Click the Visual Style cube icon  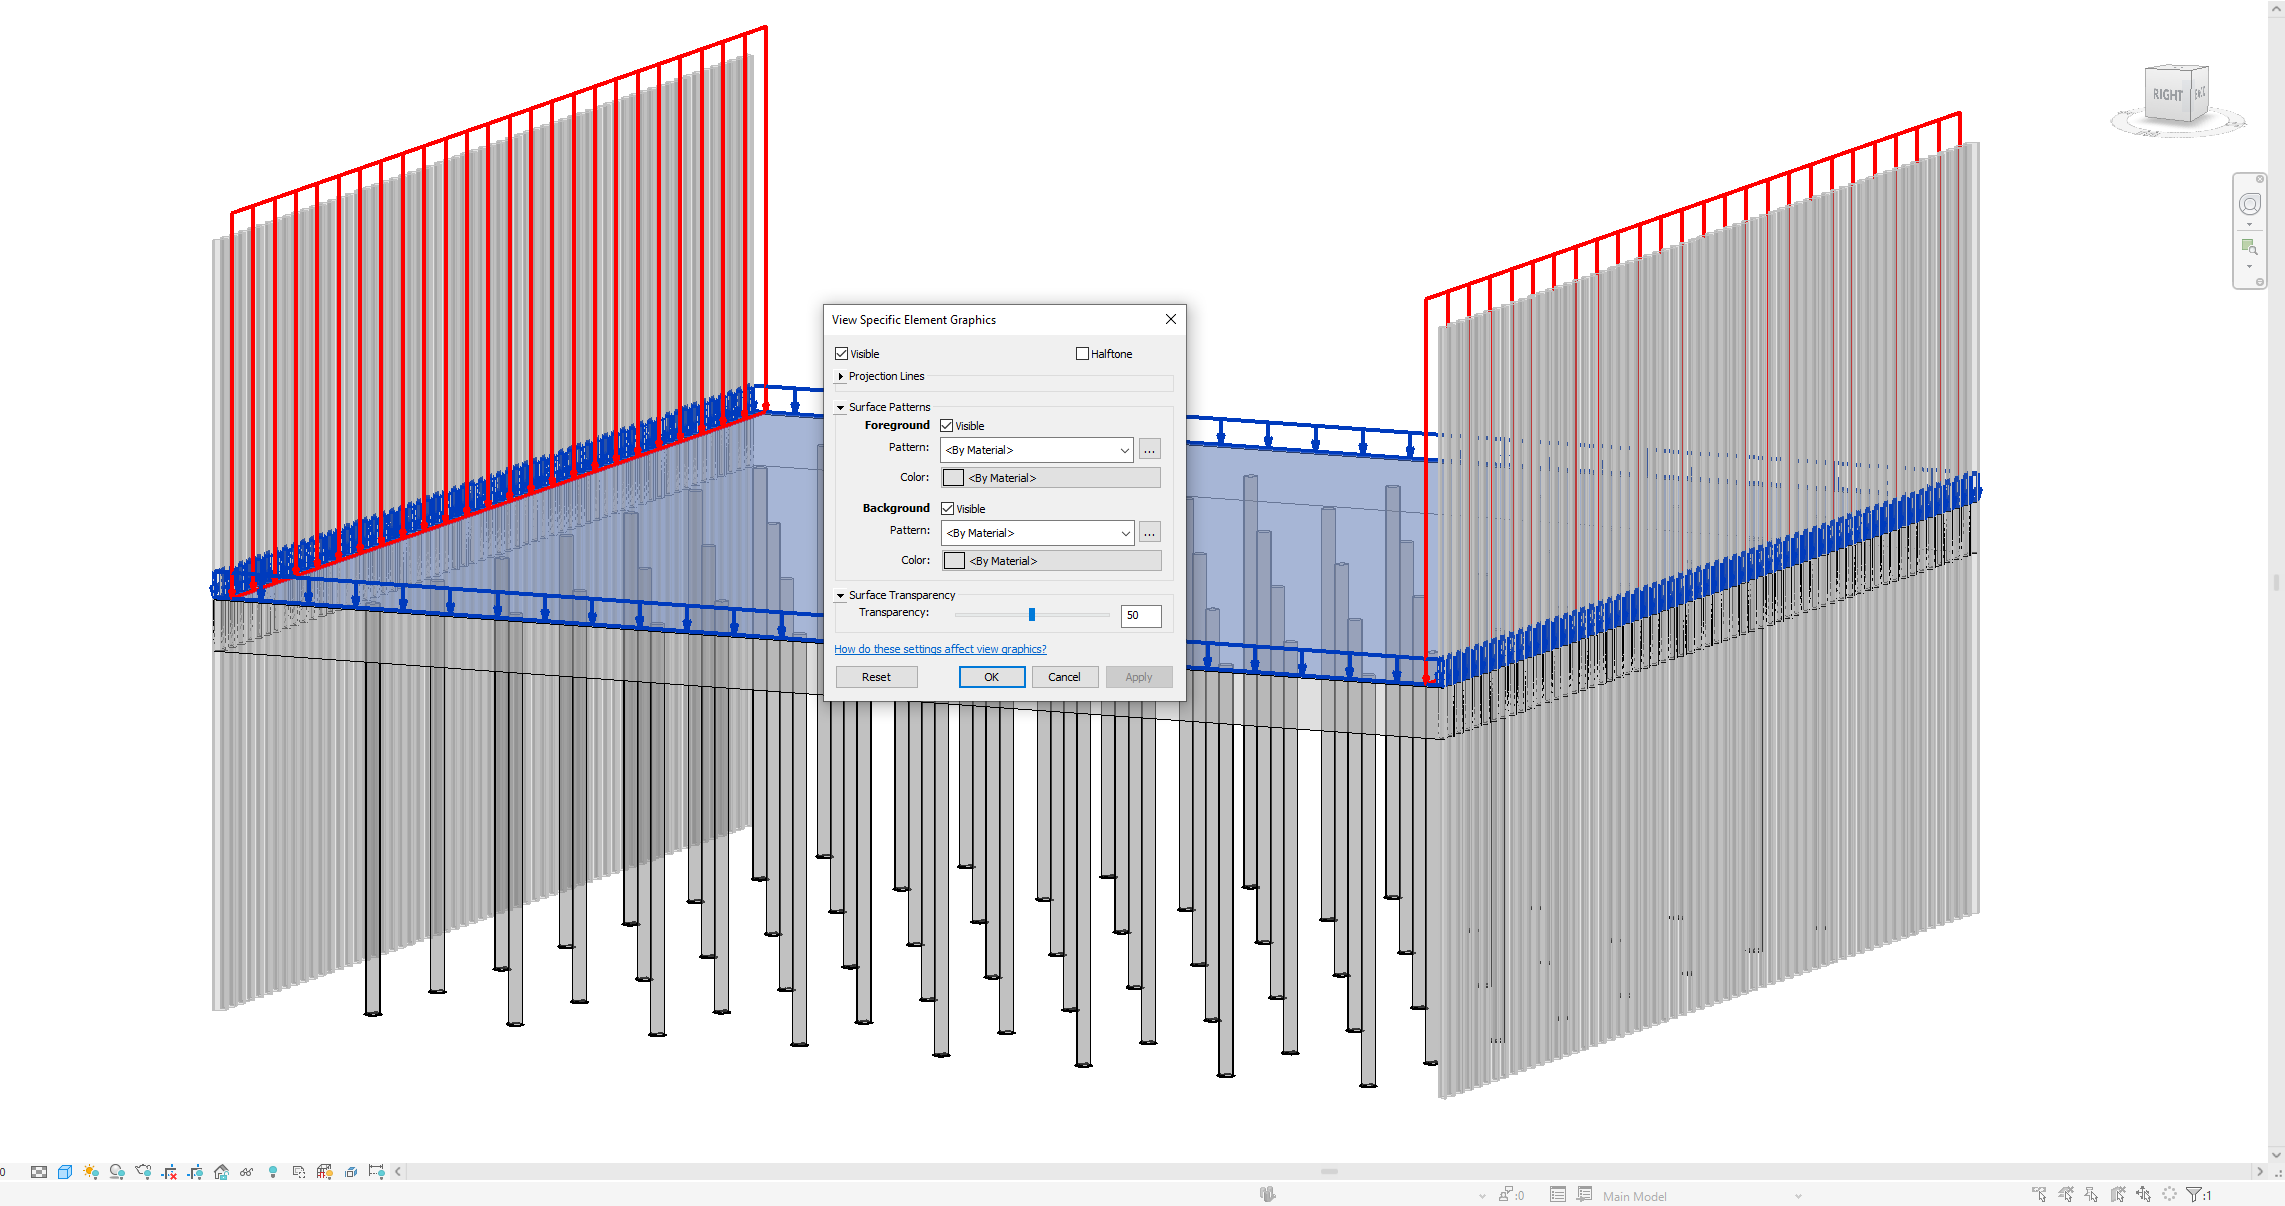click(64, 1171)
